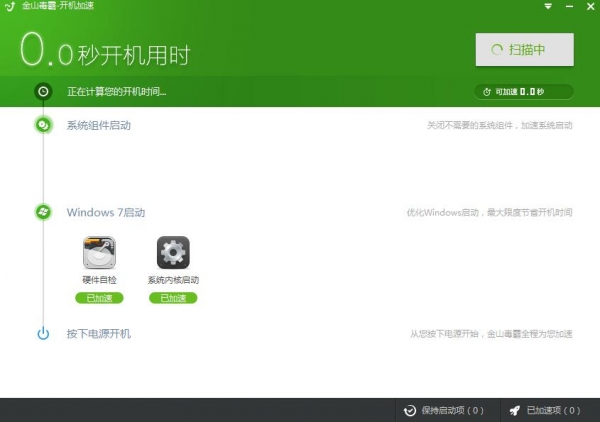600x422 pixels.
Task: Select the Windows 7启动 heading
Action: [x=106, y=212]
